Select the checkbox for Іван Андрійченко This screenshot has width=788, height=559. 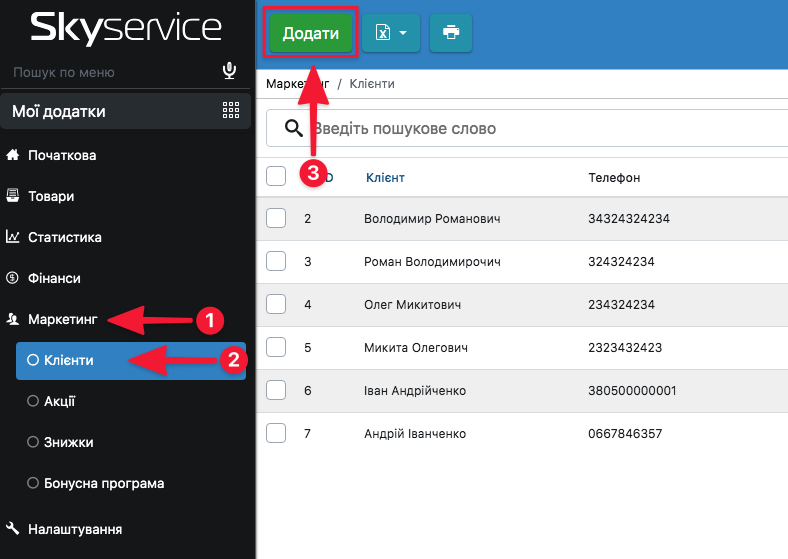coord(277,390)
